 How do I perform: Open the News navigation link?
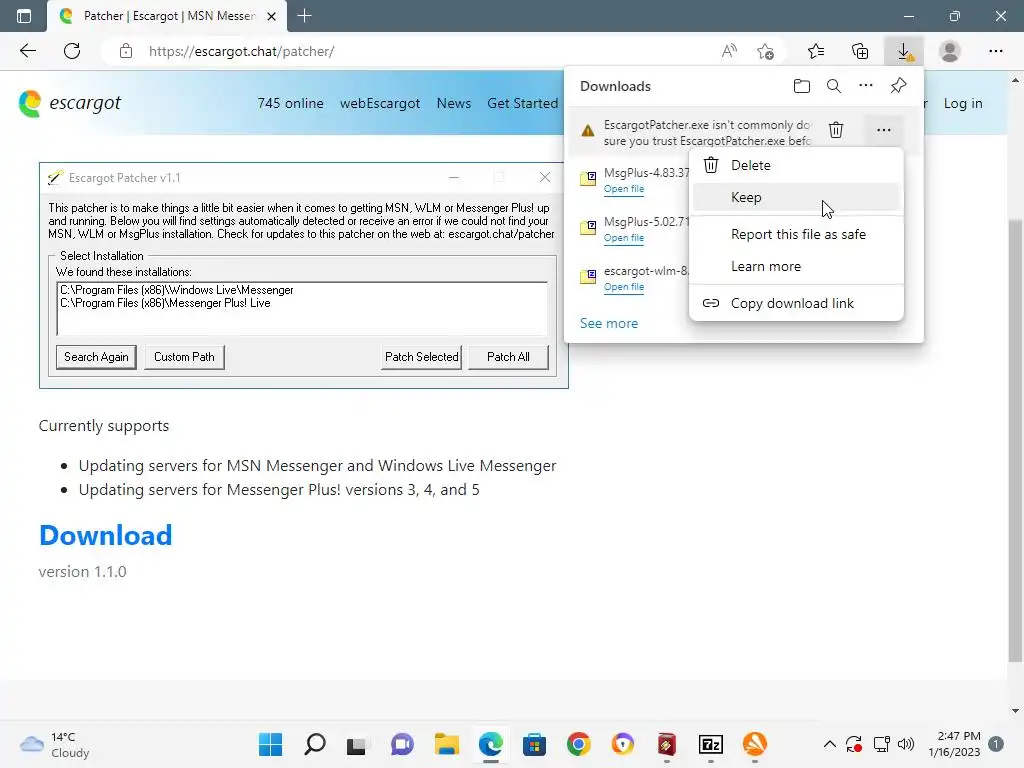454,103
